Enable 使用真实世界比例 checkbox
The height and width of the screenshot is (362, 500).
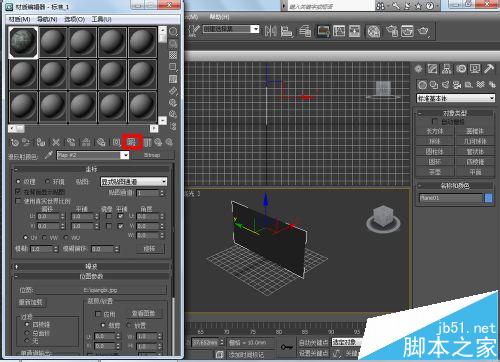point(18,201)
